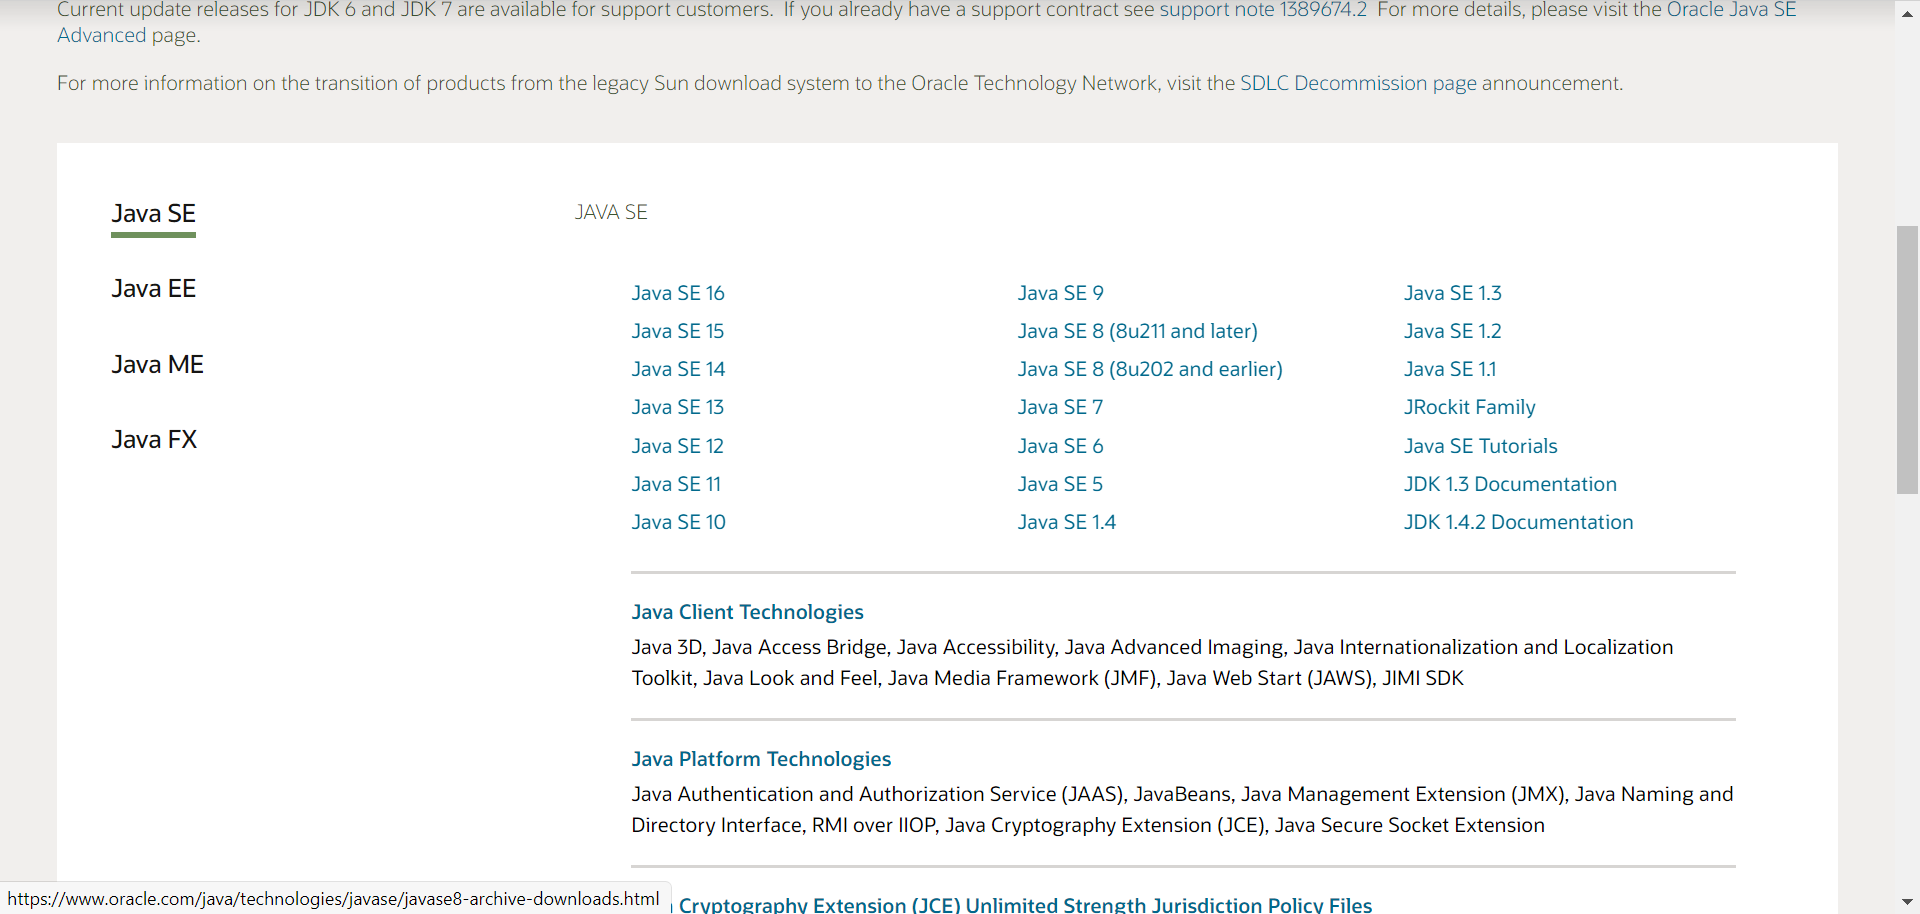Screen dimensions: 1920x914
Task: Open the Java SE 1.2 archive link
Action: pos(1453,331)
